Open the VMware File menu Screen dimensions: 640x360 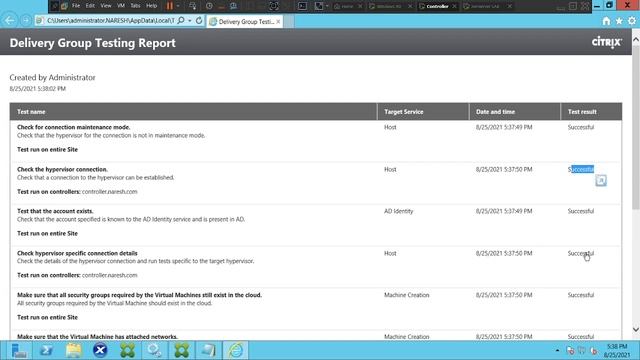76,6
